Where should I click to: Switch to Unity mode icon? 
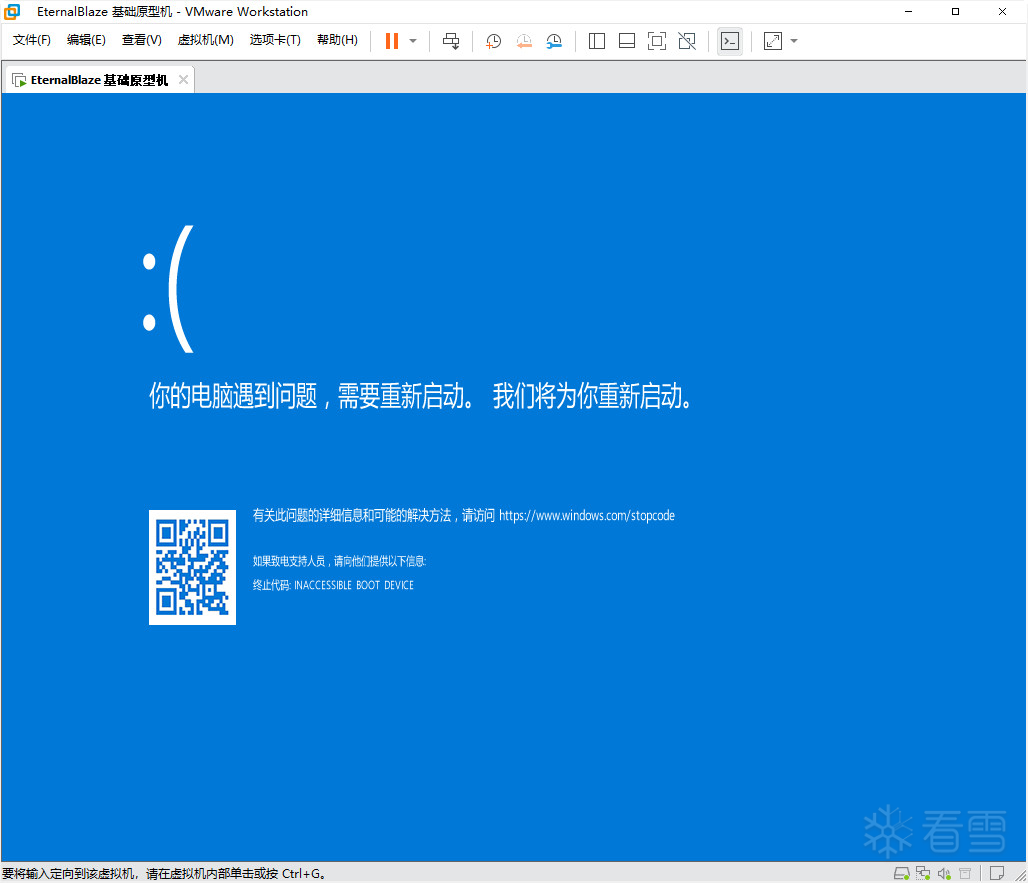687,41
